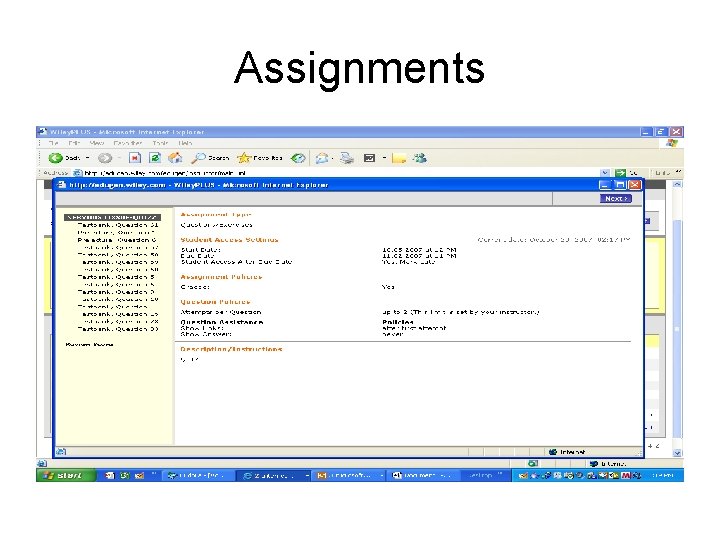Open the Mail icon dropdown arrow

332,158
